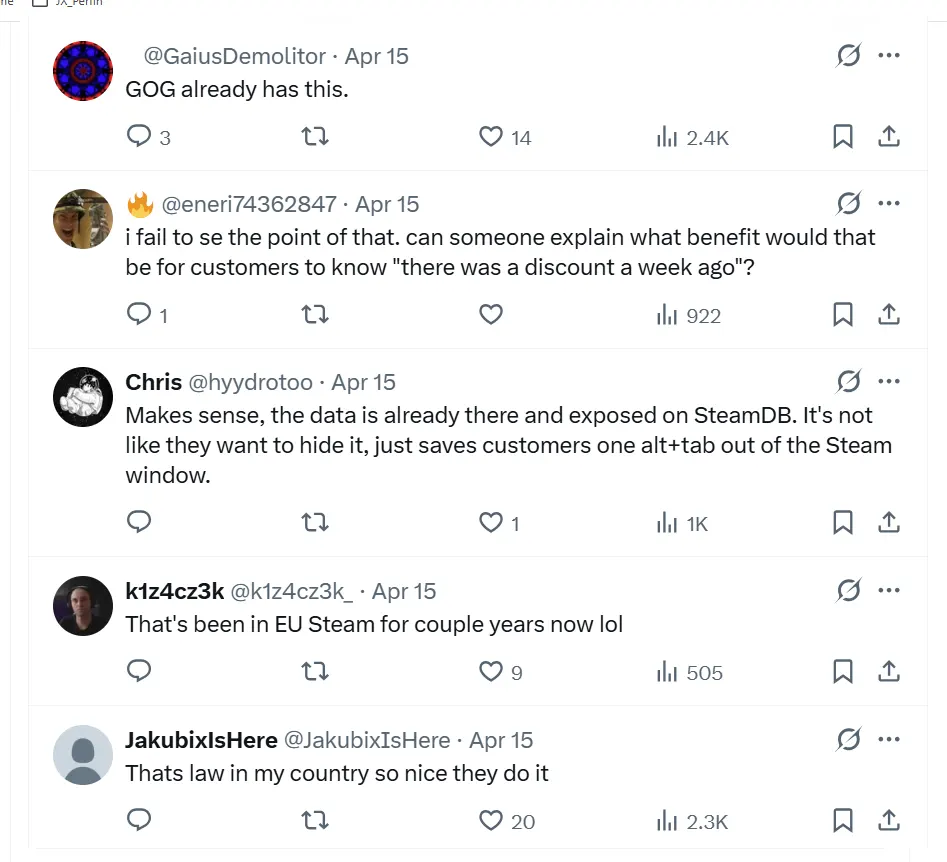Reply to k1z4cz3k's tweet

click(x=139, y=672)
